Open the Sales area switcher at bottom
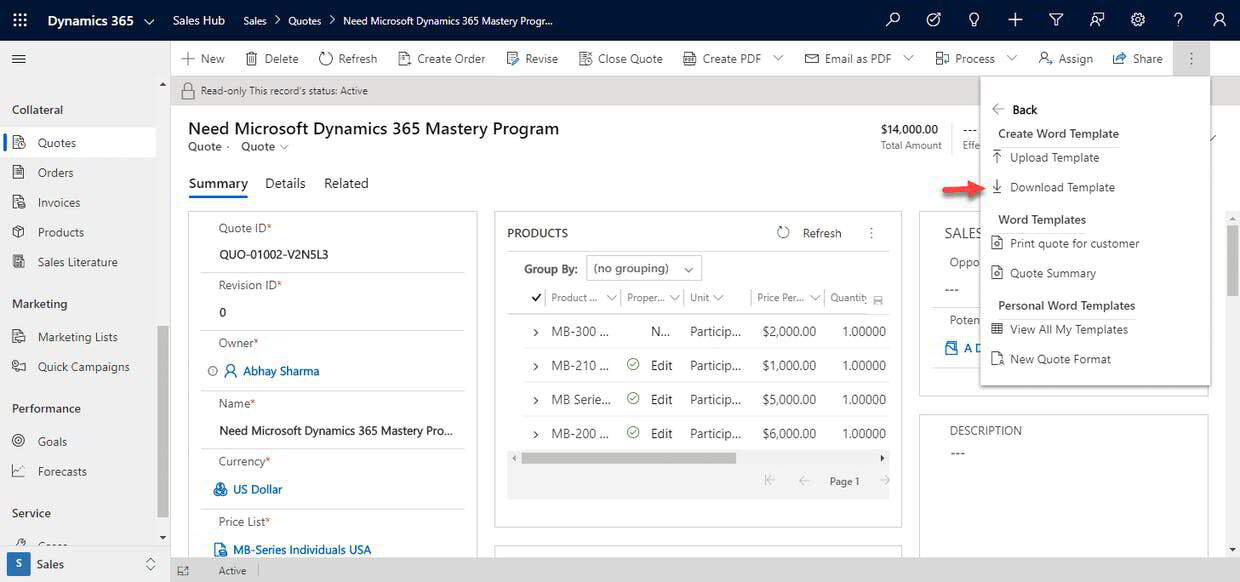The height and width of the screenshot is (582, 1240). [85, 564]
